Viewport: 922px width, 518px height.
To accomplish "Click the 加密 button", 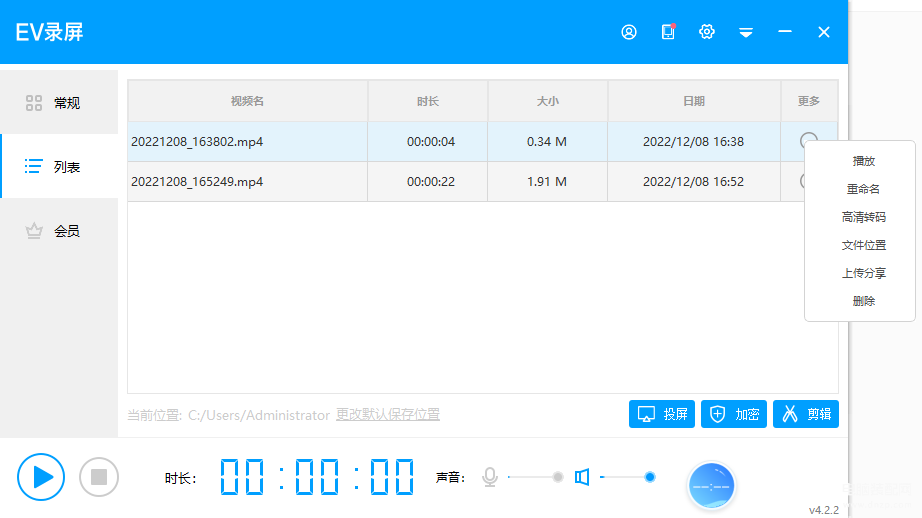I will click(734, 414).
